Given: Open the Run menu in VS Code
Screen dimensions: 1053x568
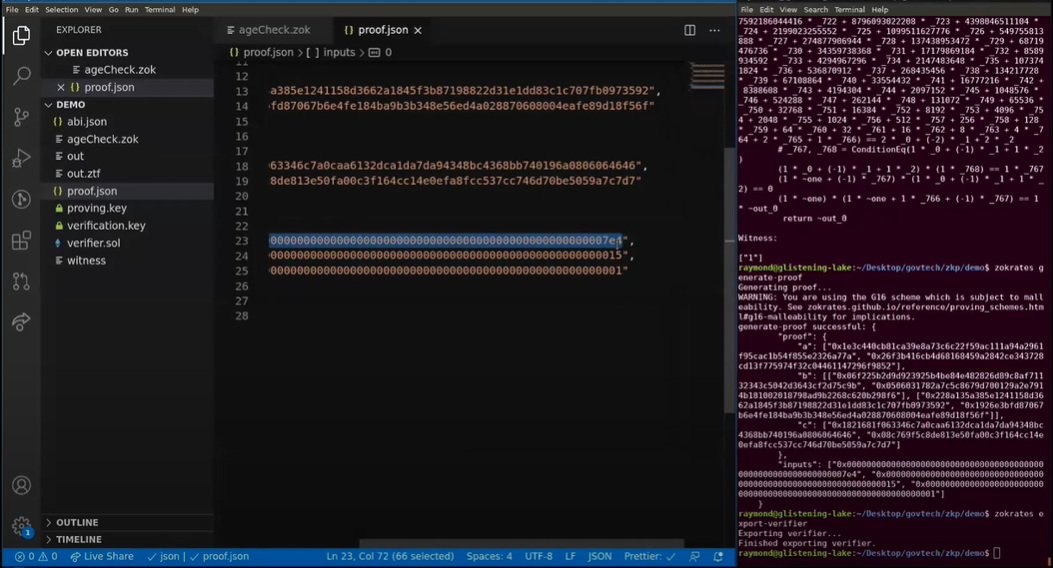Looking at the screenshot, I should click(x=132, y=9).
